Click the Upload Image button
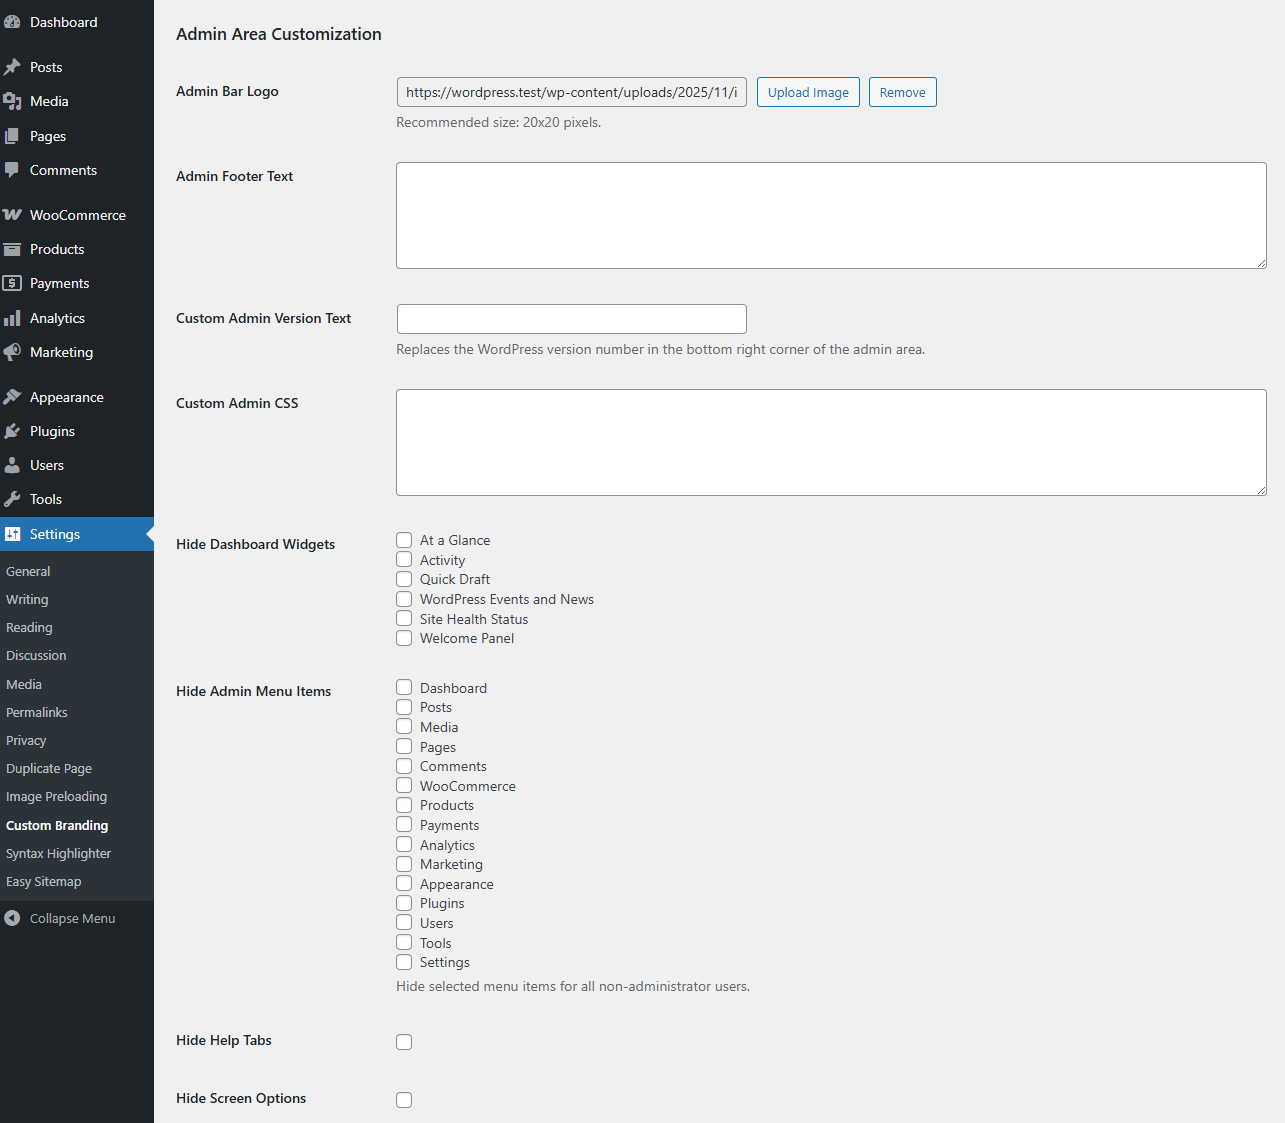 tap(808, 92)
